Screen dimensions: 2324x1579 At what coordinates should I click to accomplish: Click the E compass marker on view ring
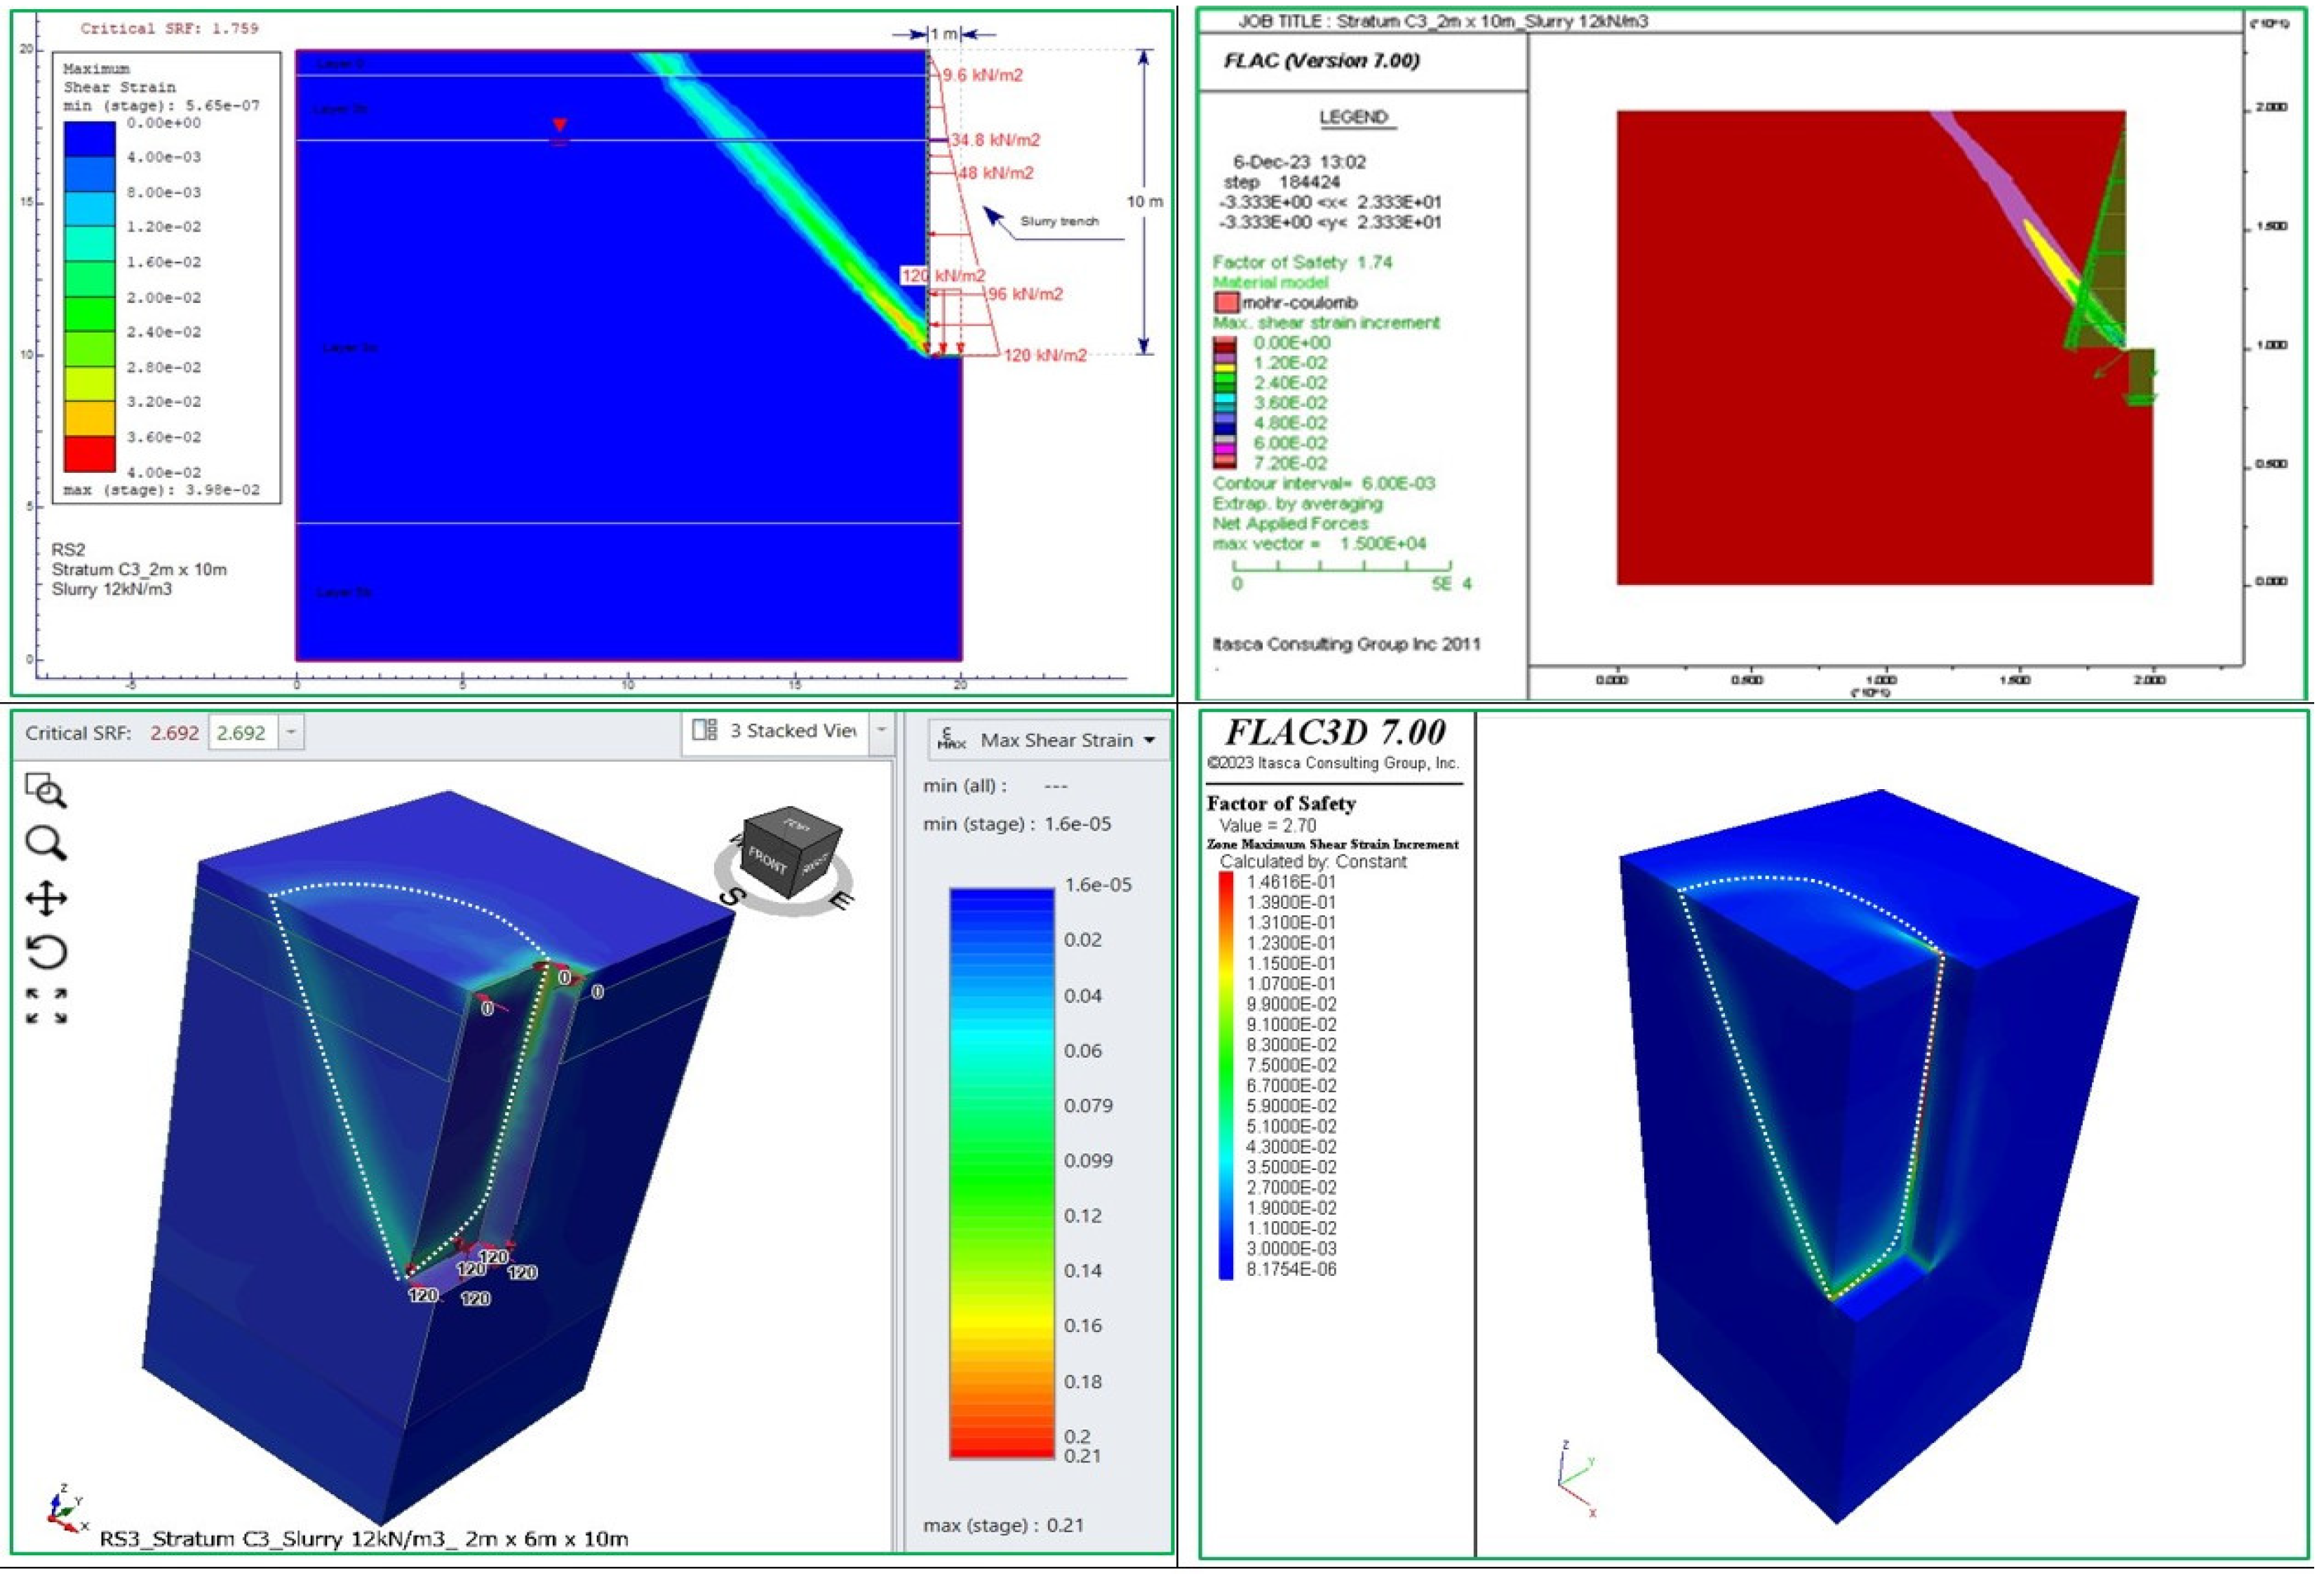(x=841, y=900)
